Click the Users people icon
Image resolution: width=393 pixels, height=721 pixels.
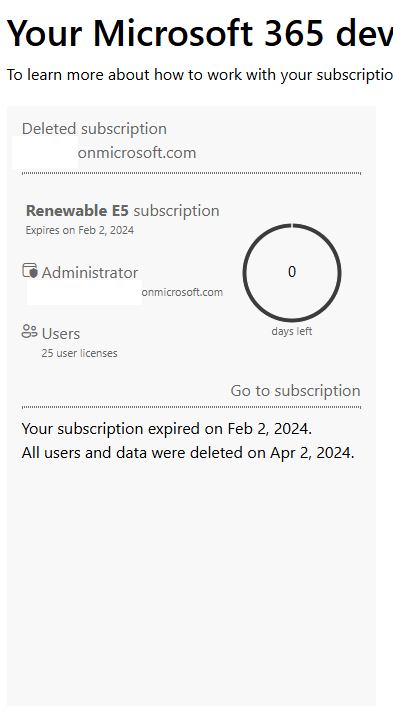(x=29, y=331)
